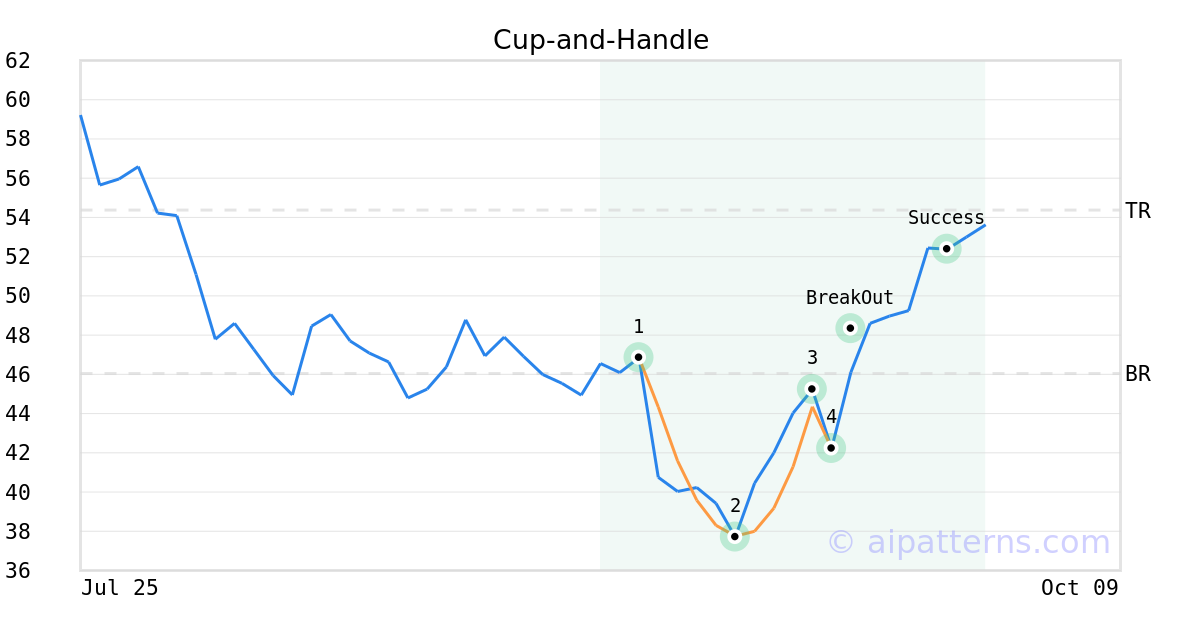Click the 42 price axis label

tap(18, 452)
